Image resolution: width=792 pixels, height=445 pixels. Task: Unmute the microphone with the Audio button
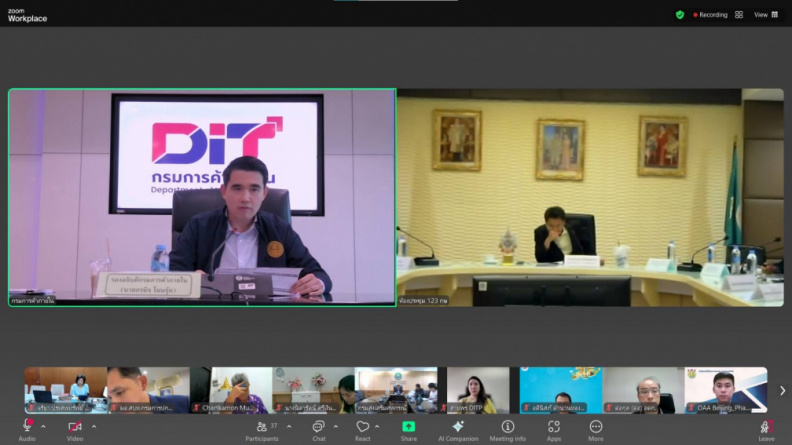tap(27, 430)
